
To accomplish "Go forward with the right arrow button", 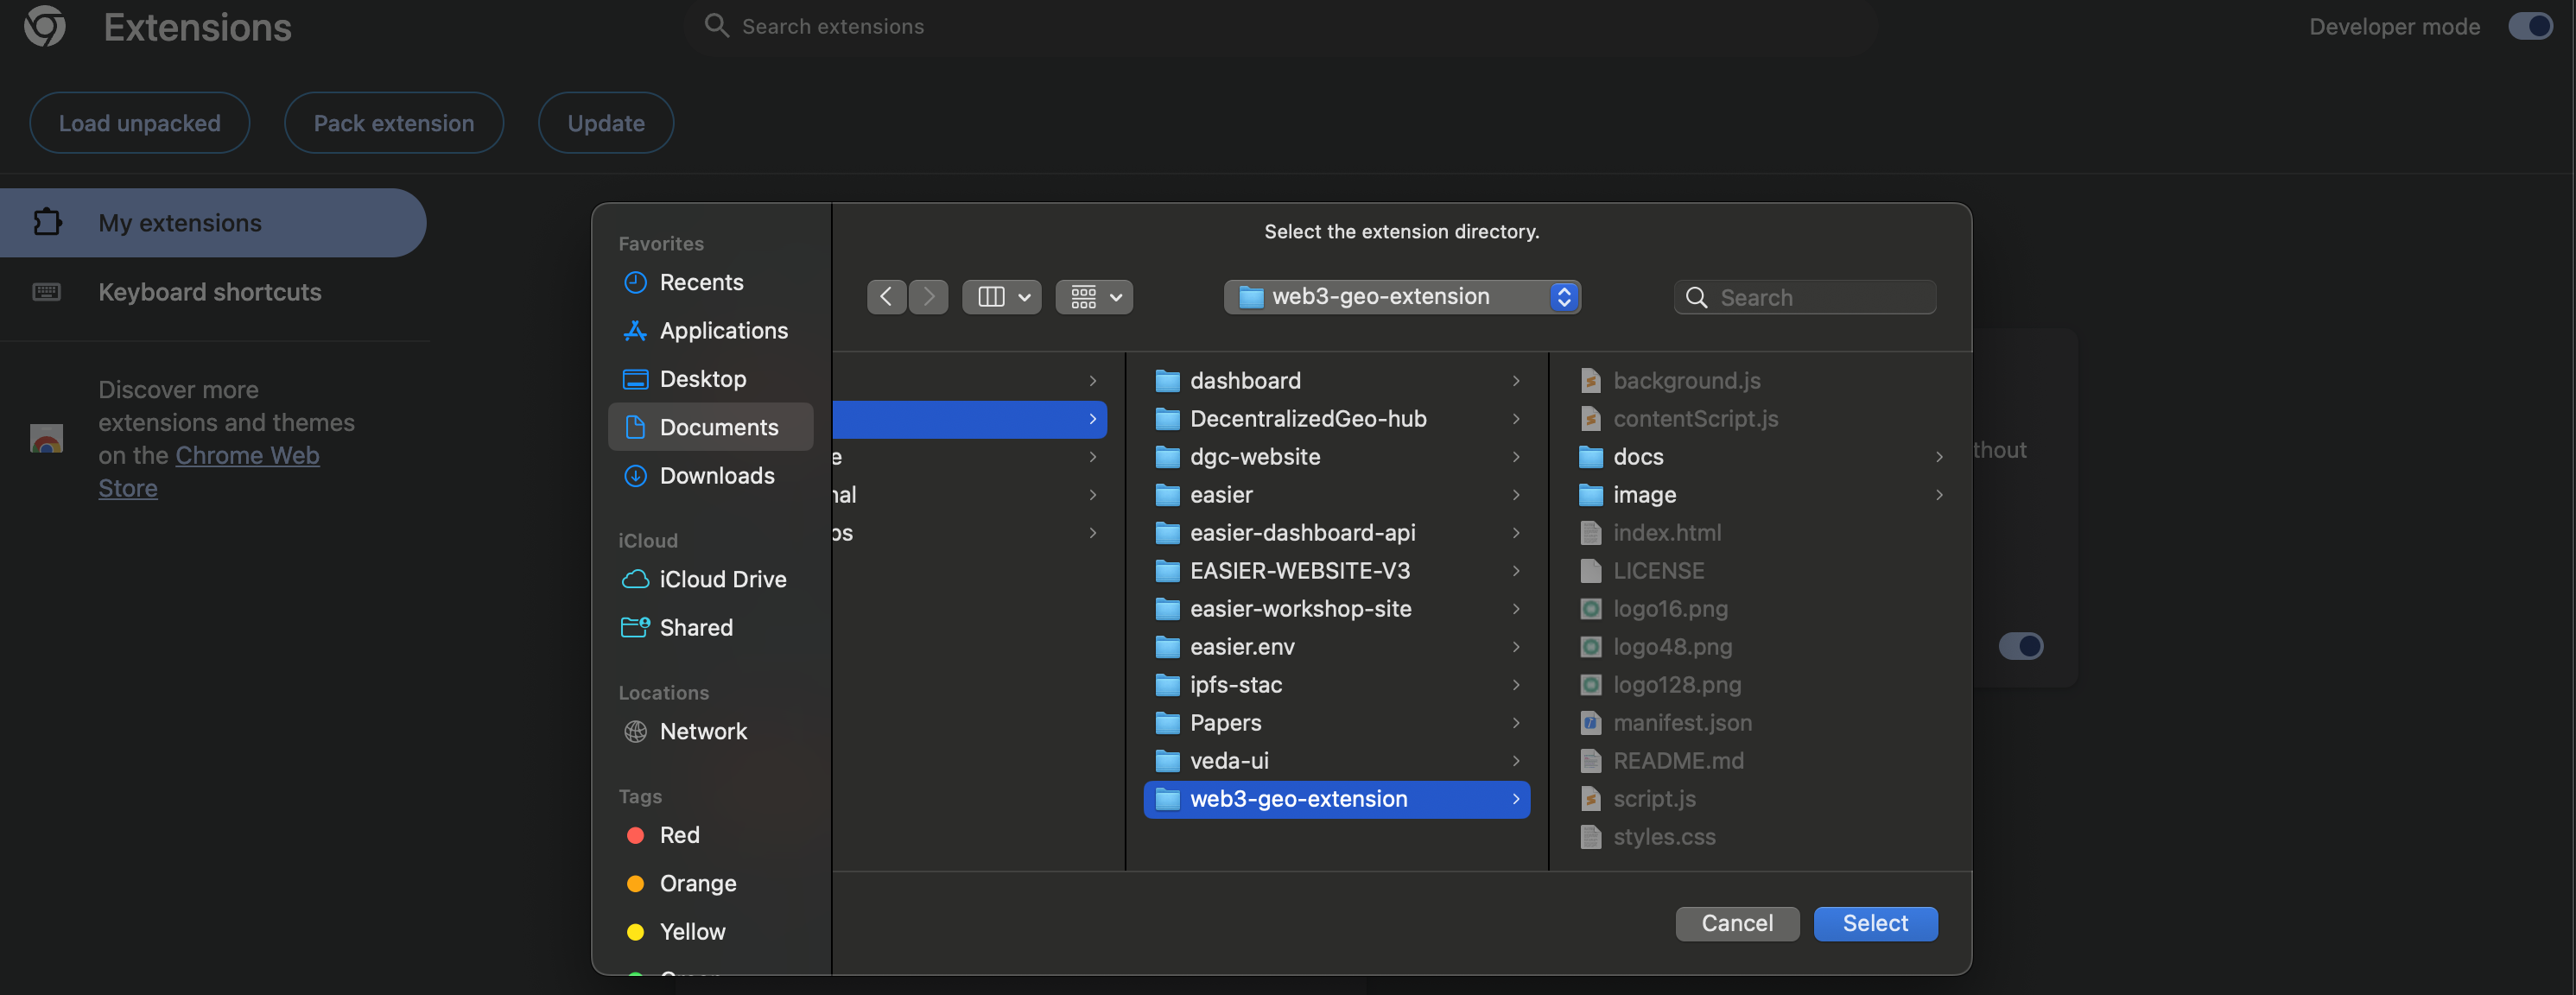I will coord(929,297).
